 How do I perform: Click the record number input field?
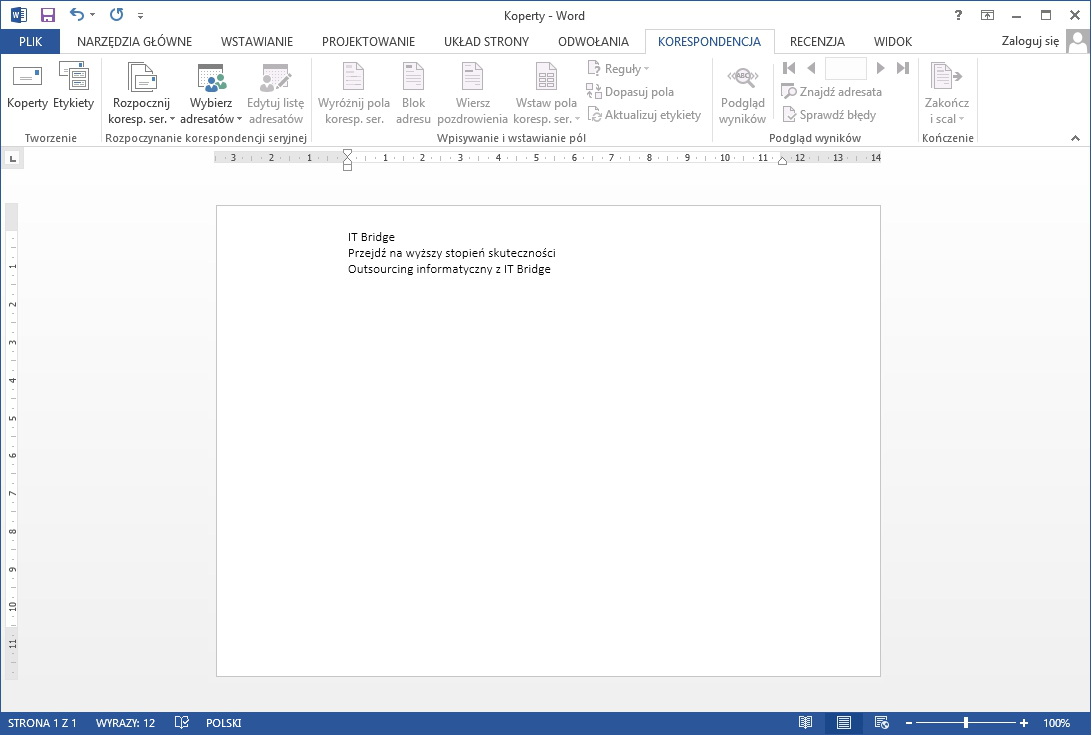point(845,68)
